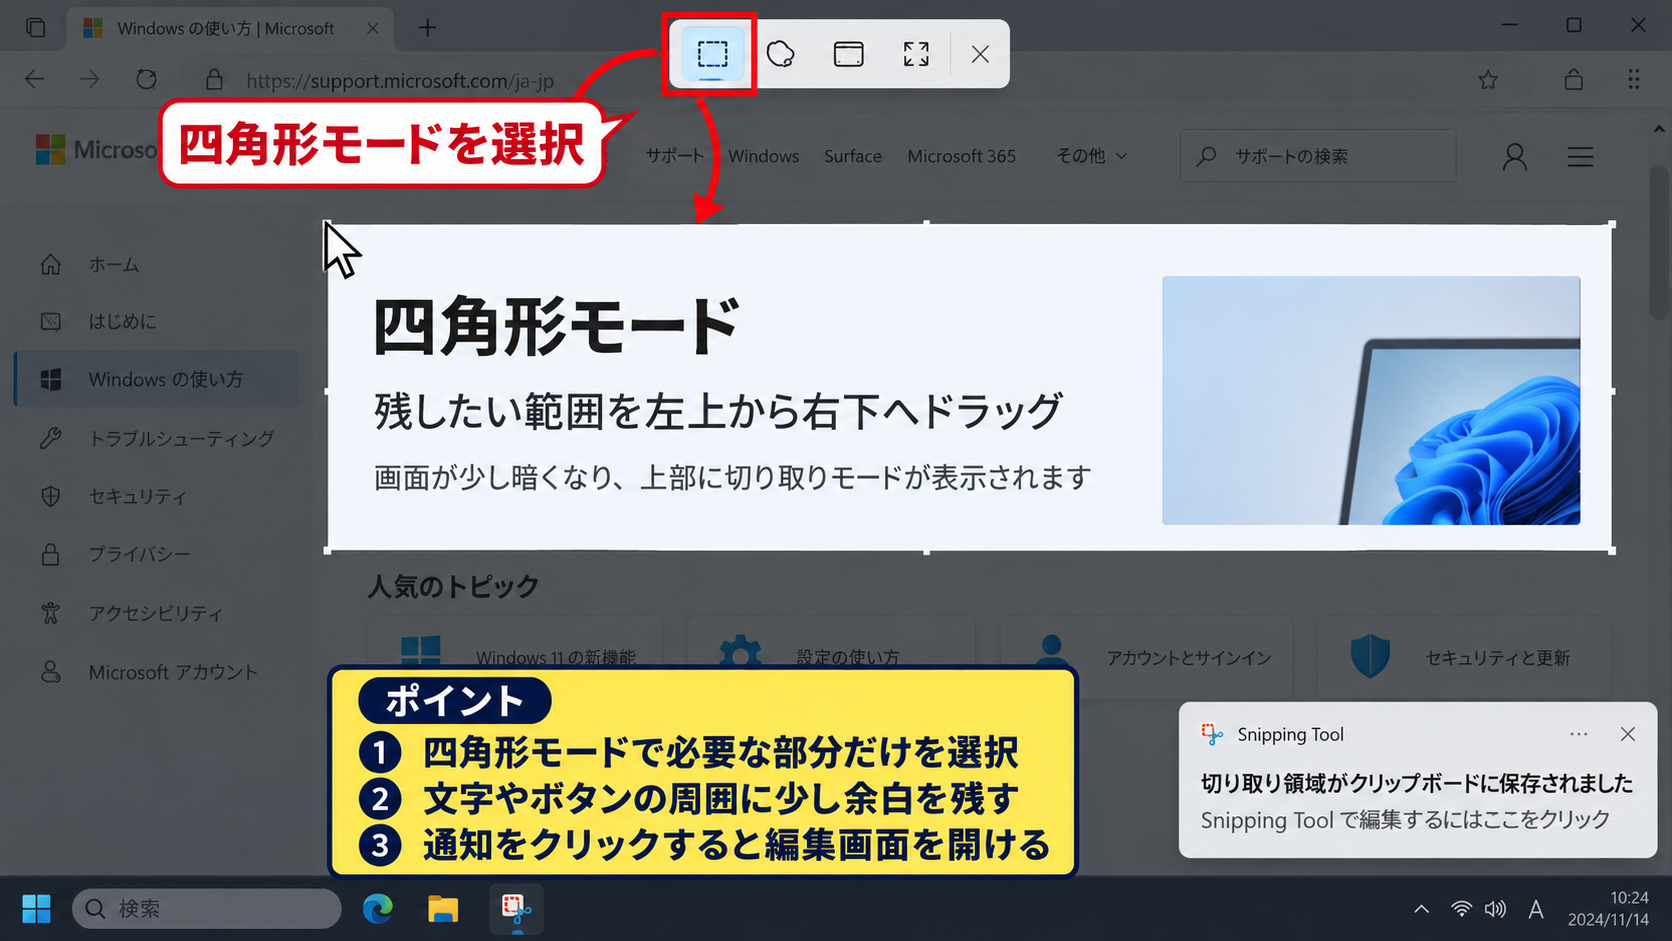Open Microsoft アカウント in the sidebar
1672x941 pixels.
(x=156, y=672)
